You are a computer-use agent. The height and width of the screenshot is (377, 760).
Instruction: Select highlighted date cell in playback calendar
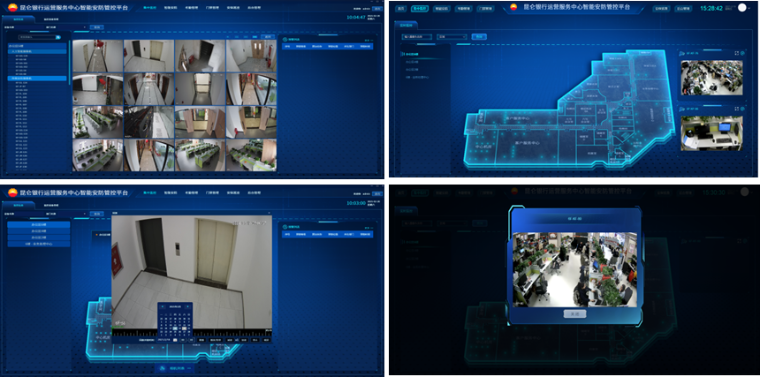tap(176, 328)
